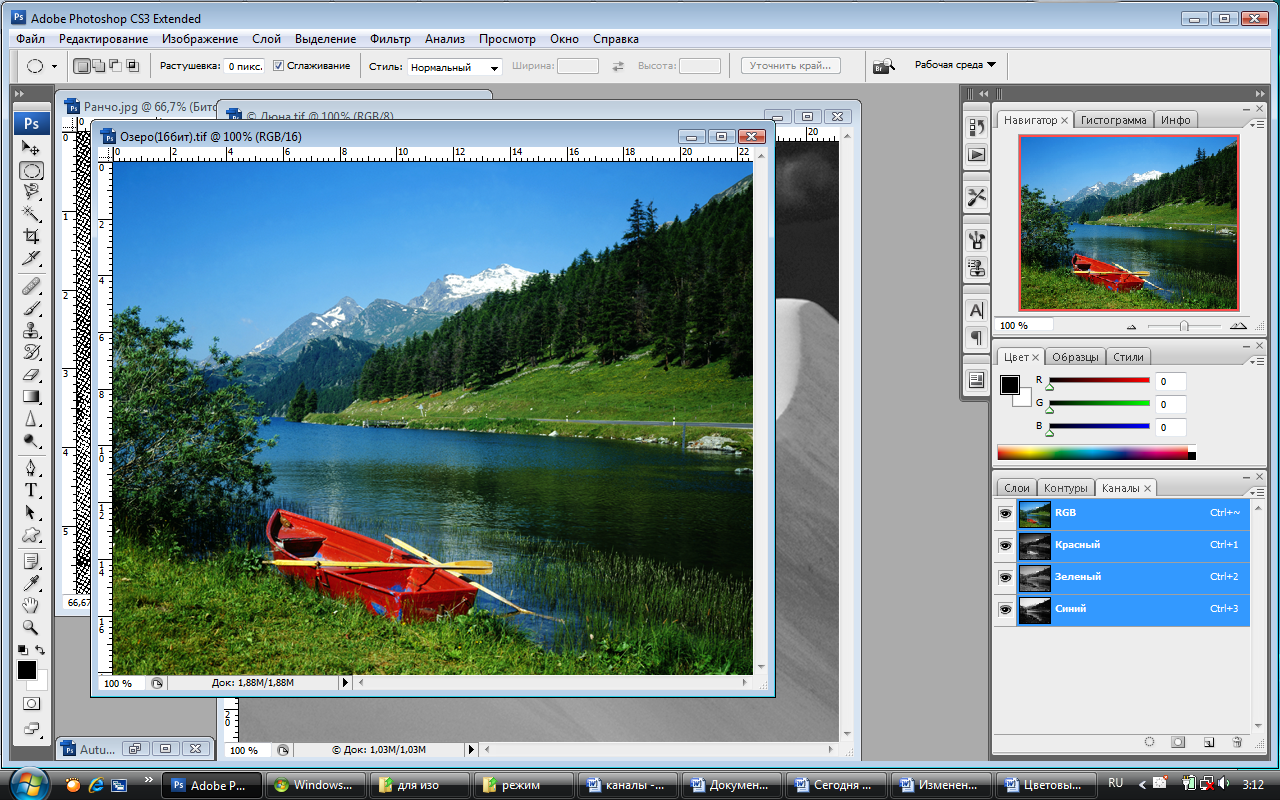Open the Navigator panel options menu
Screen dimensions: 1280x800
1256,123
